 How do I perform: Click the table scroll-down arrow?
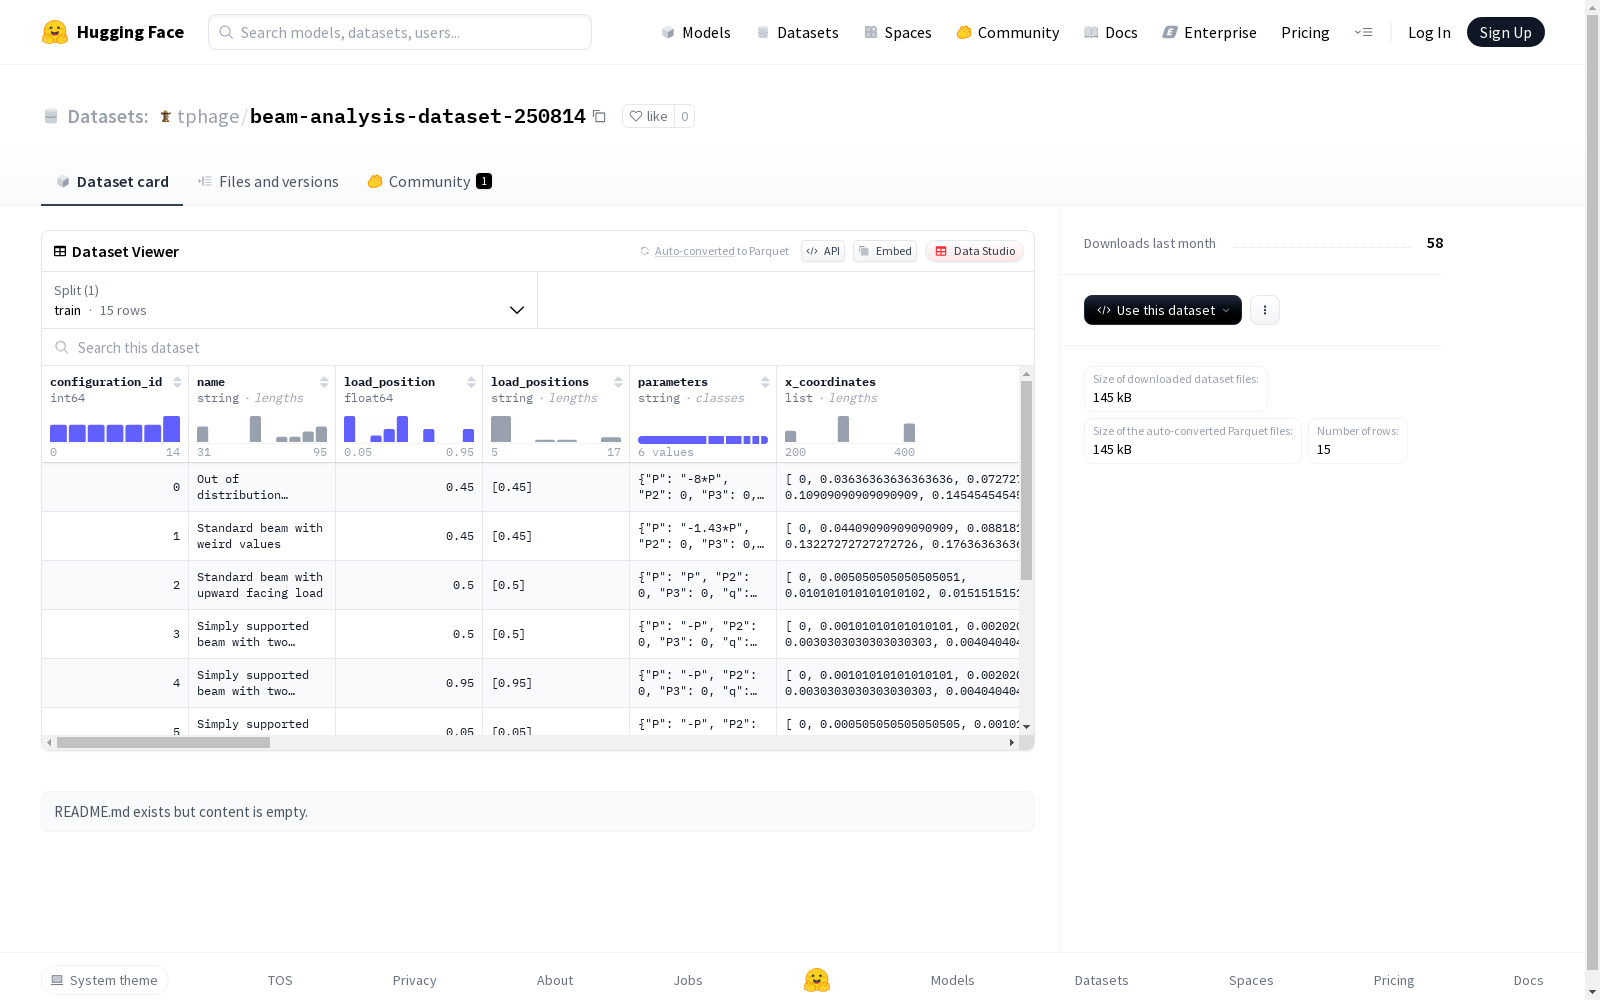pyautogui.click(x=1026, y=727)
